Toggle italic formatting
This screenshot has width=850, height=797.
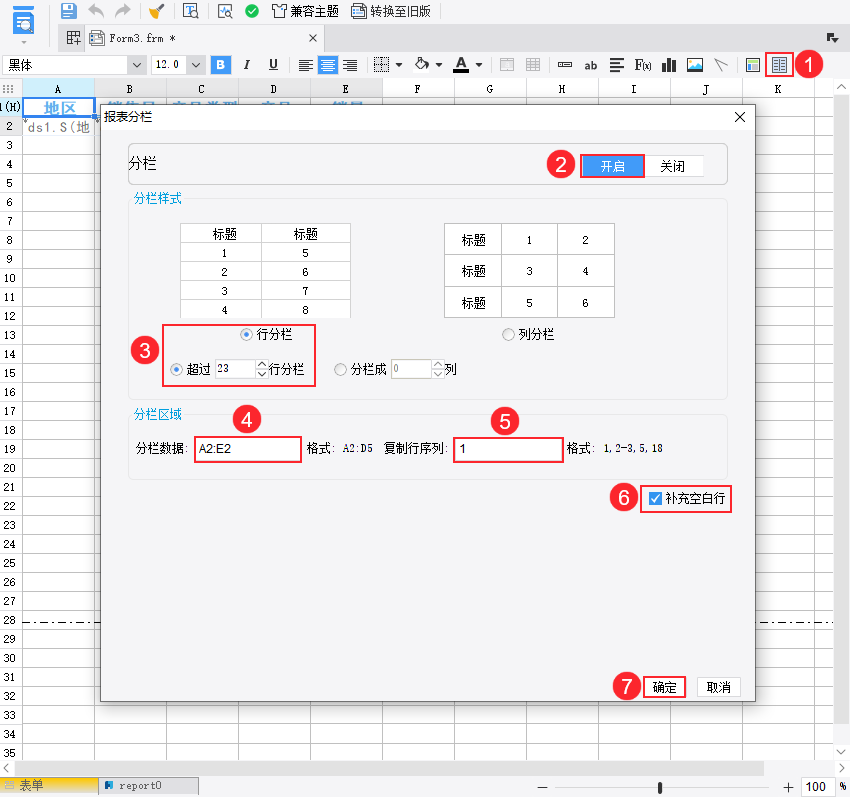[247, 65]
